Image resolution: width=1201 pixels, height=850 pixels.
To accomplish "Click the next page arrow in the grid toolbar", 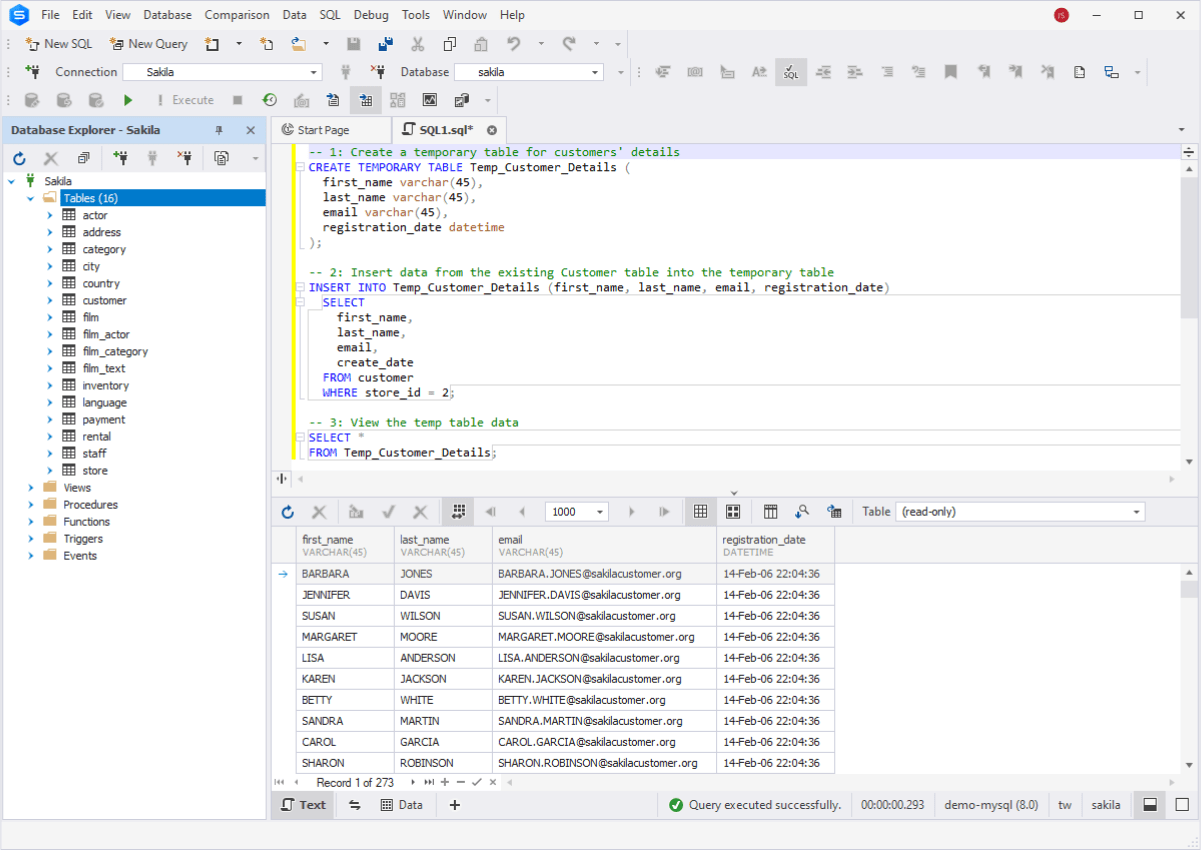I will pyautogui.click(x=632, y=511).
